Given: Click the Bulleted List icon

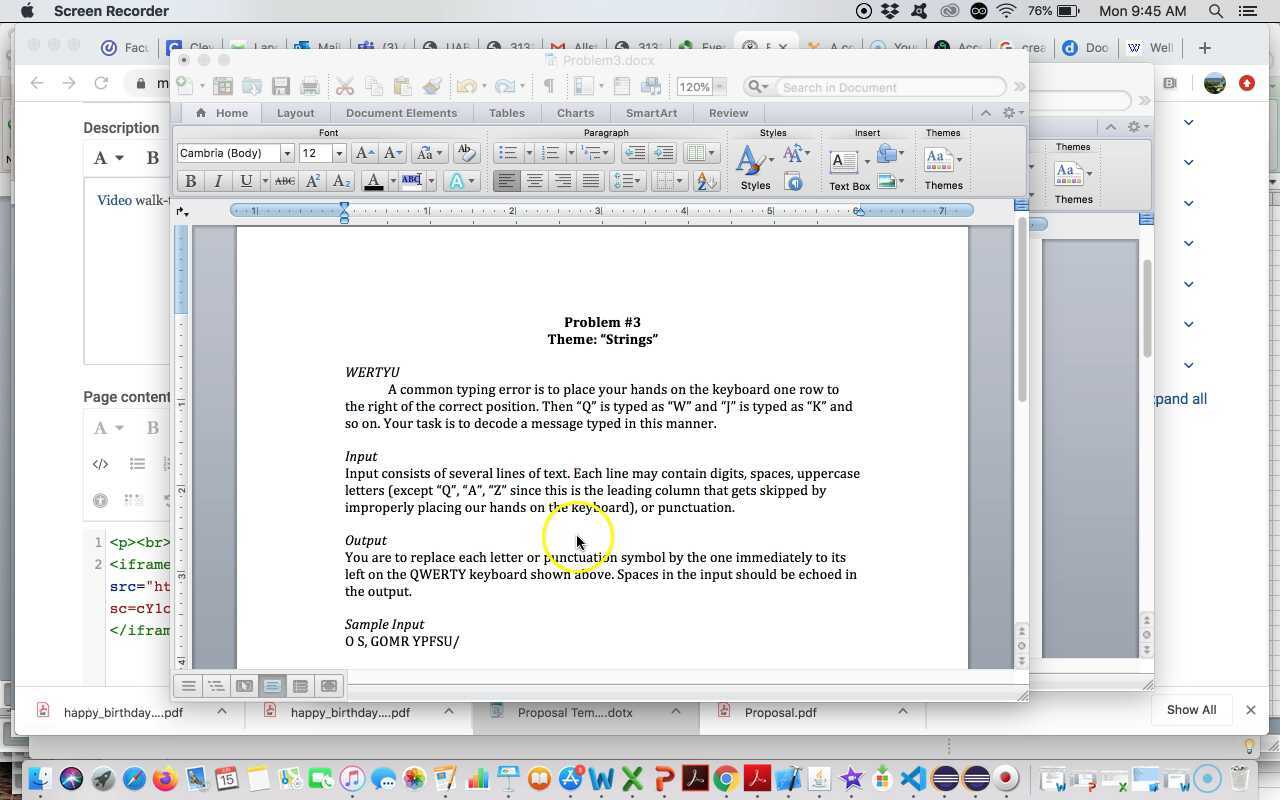Looking at the screenshot, I should click(x=508, y=153).
